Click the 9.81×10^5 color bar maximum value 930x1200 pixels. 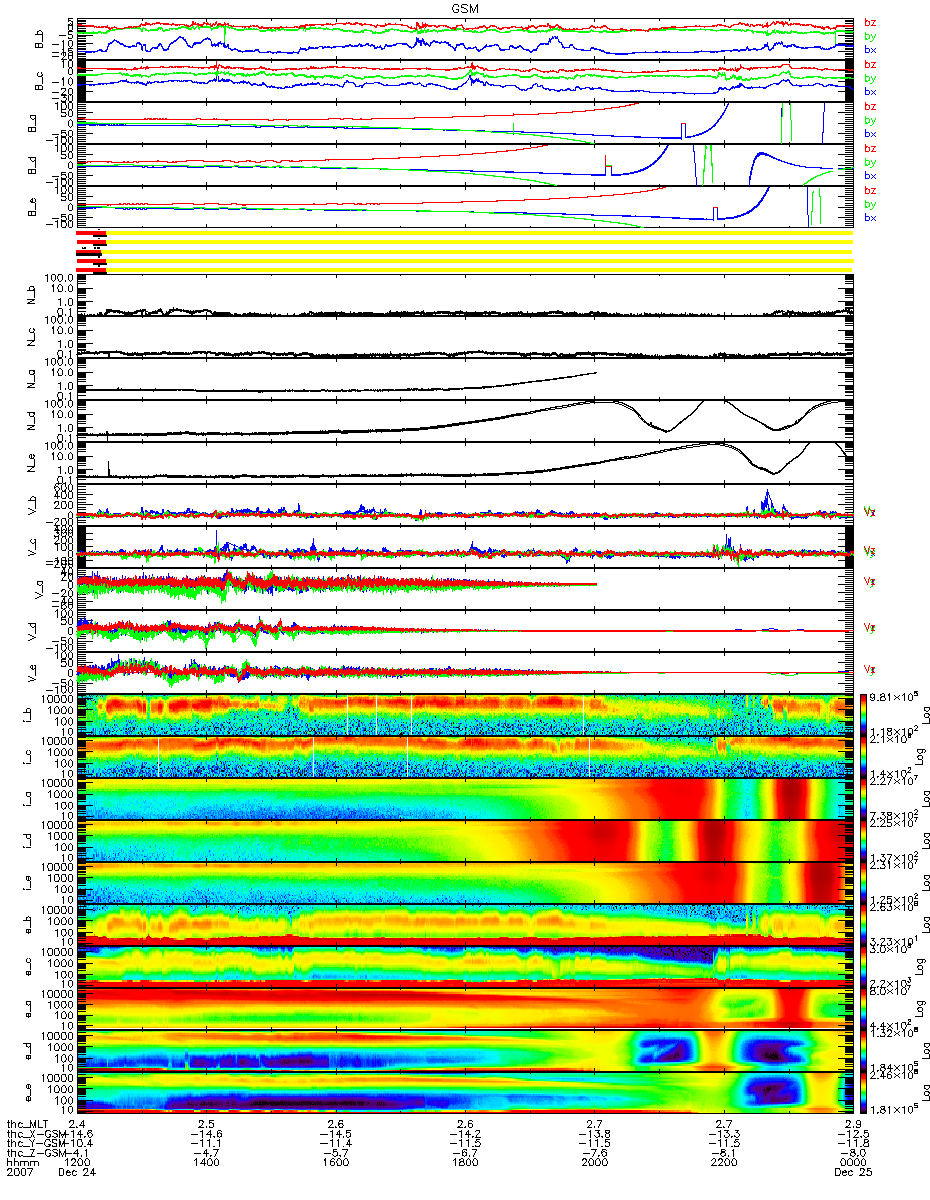tap(894, 697)
